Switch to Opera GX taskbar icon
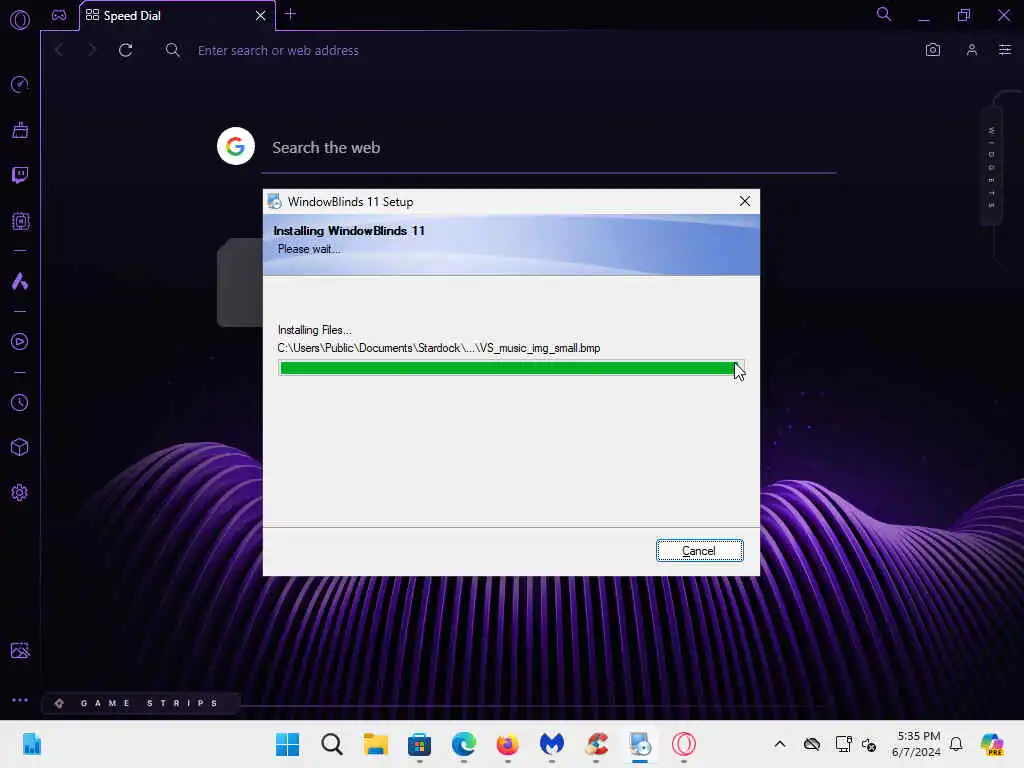Screen dimensions: 1024x768 (x=684, y=744)
